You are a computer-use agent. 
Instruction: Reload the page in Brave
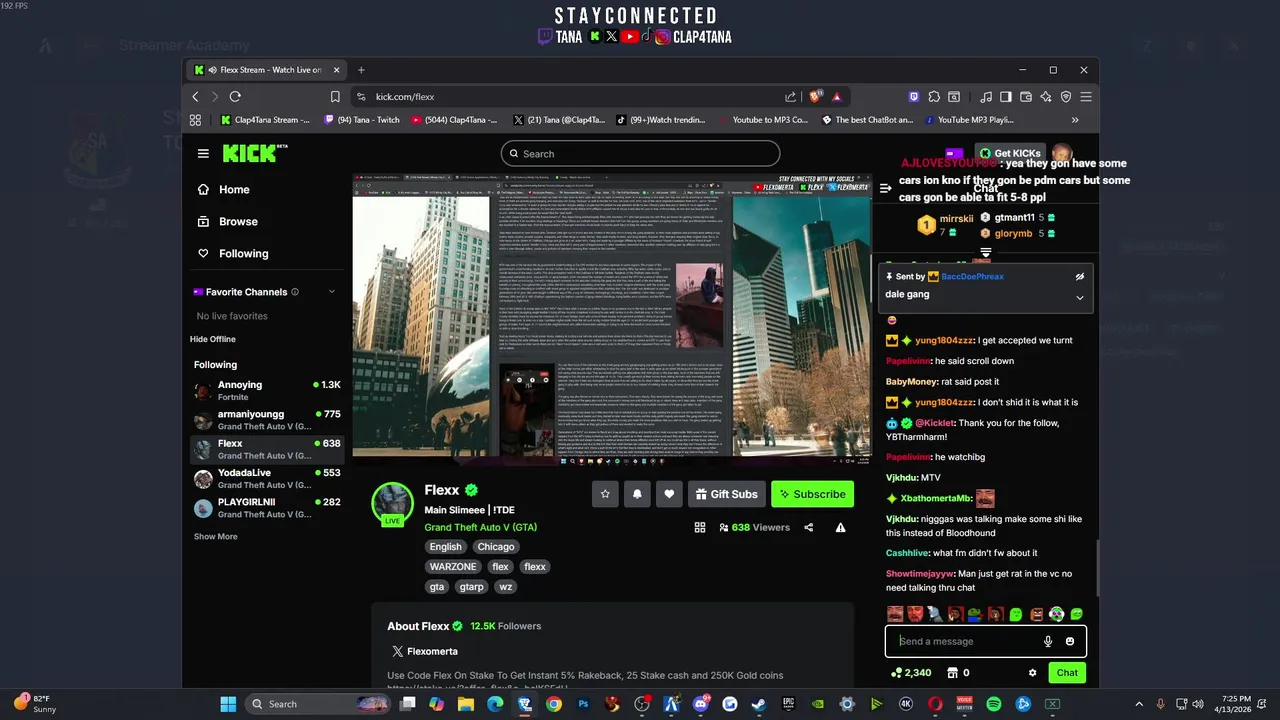[235, 97]
